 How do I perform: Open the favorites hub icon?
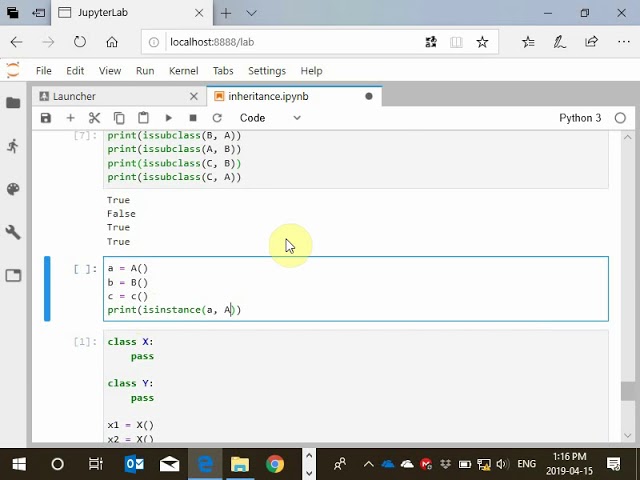528,42
